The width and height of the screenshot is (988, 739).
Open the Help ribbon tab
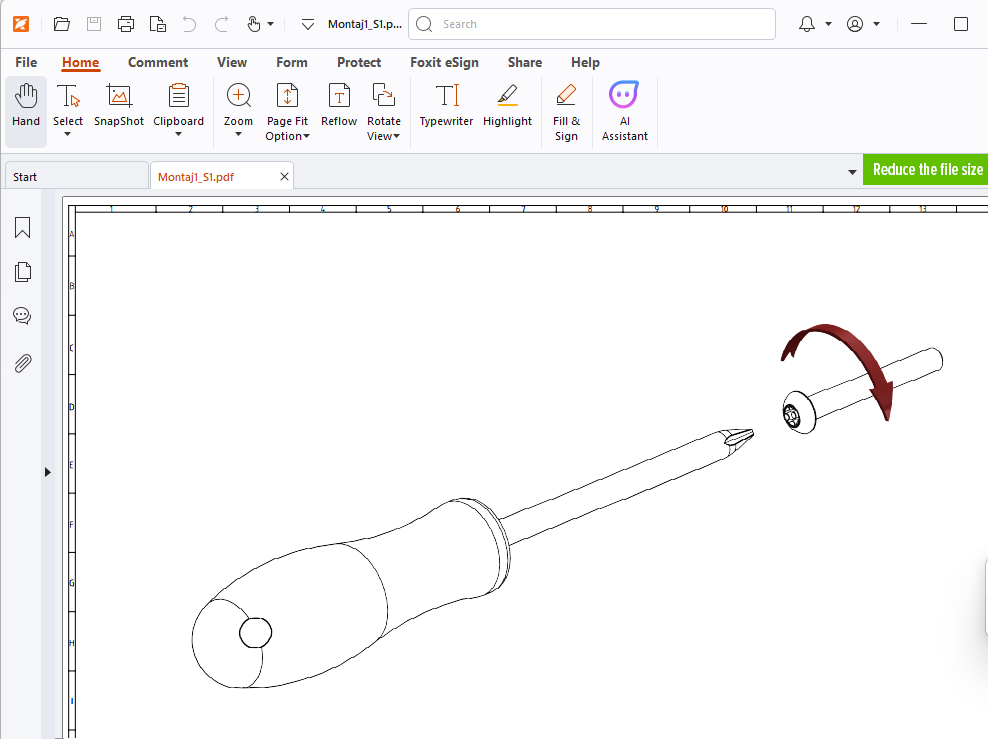coord(585,62)
